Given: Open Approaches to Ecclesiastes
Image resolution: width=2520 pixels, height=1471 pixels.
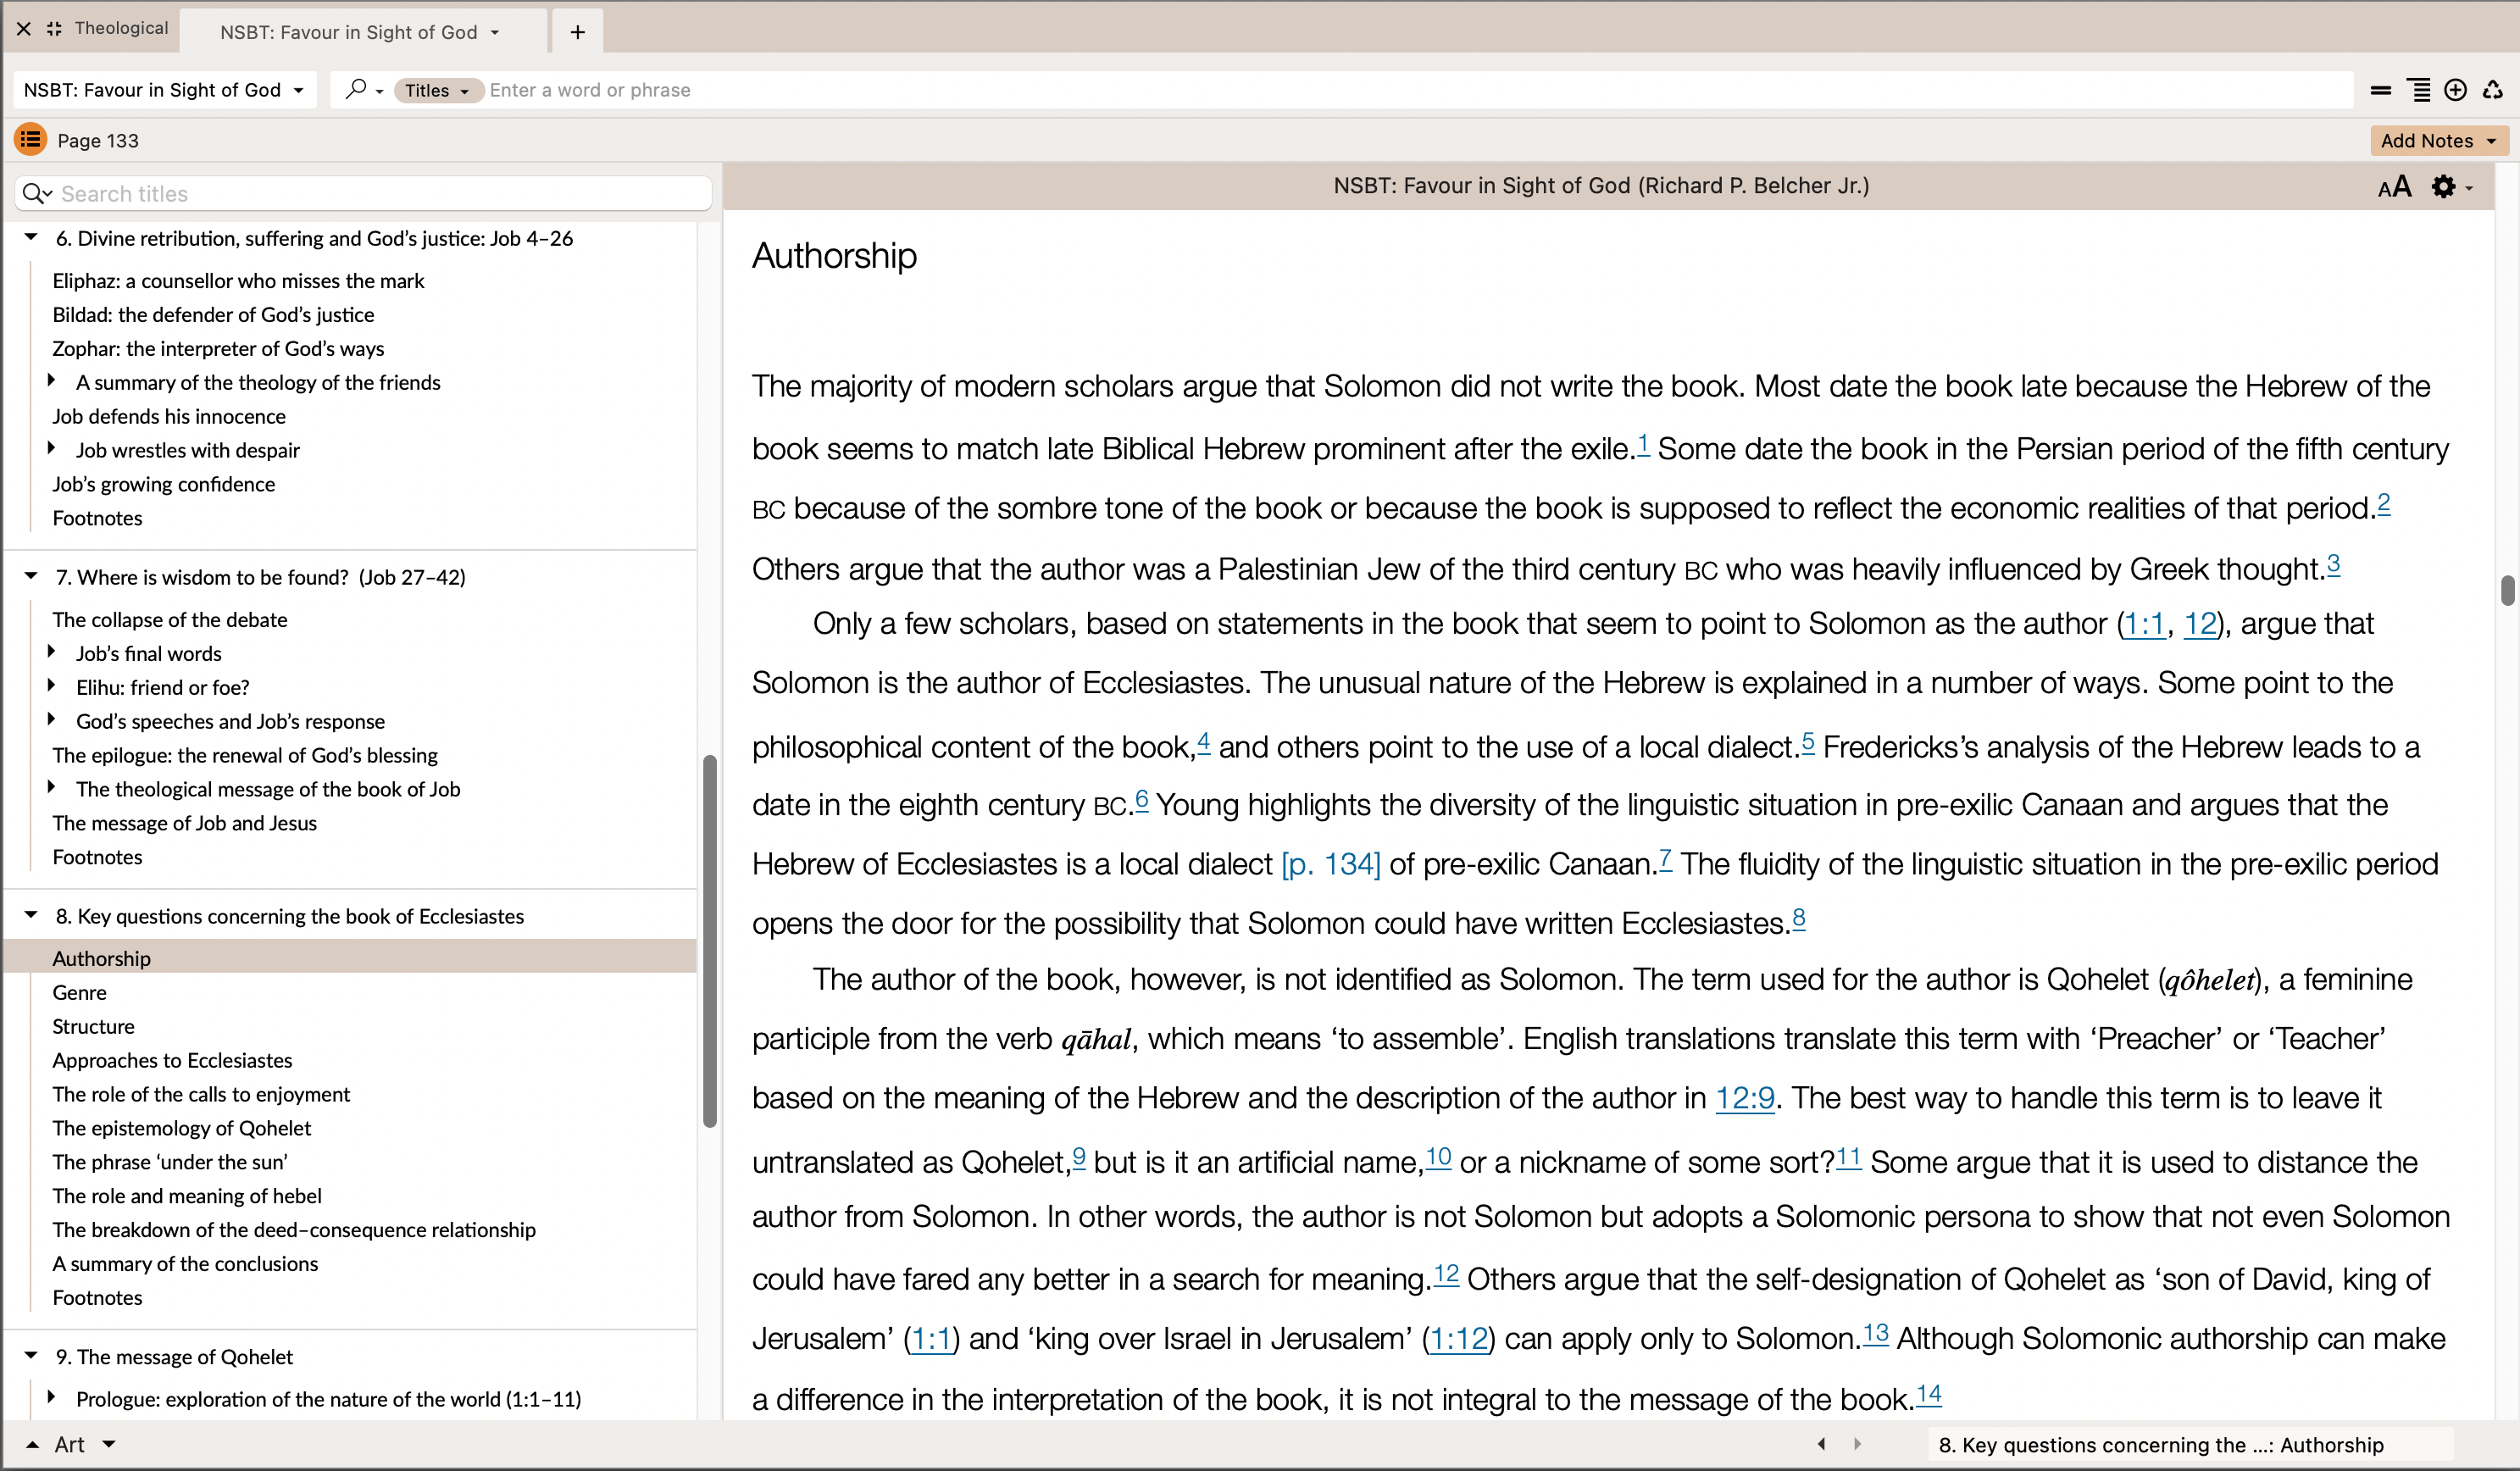Looking at the screenshot, I should 172,1060.
